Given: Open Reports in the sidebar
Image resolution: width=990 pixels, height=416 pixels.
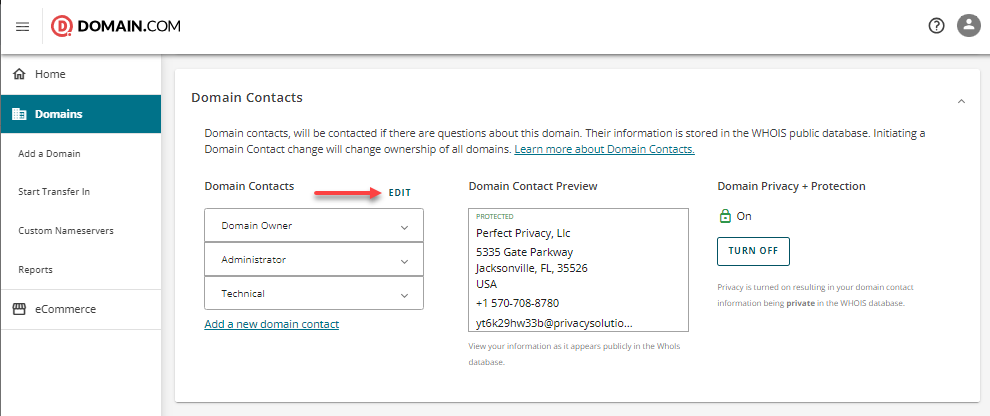Looking at the screenshot, I should pos(36,270).
